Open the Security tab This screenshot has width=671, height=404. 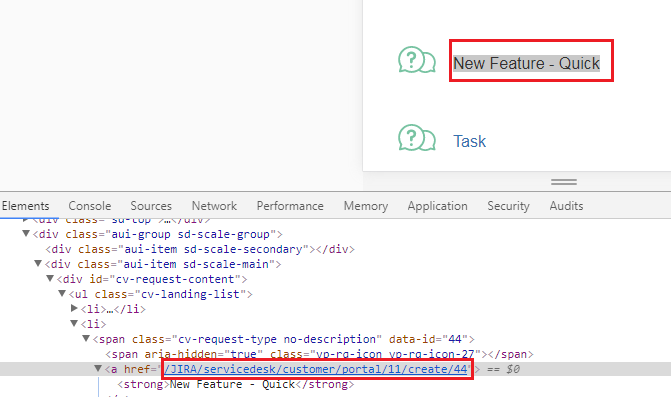tap(508, 206)
